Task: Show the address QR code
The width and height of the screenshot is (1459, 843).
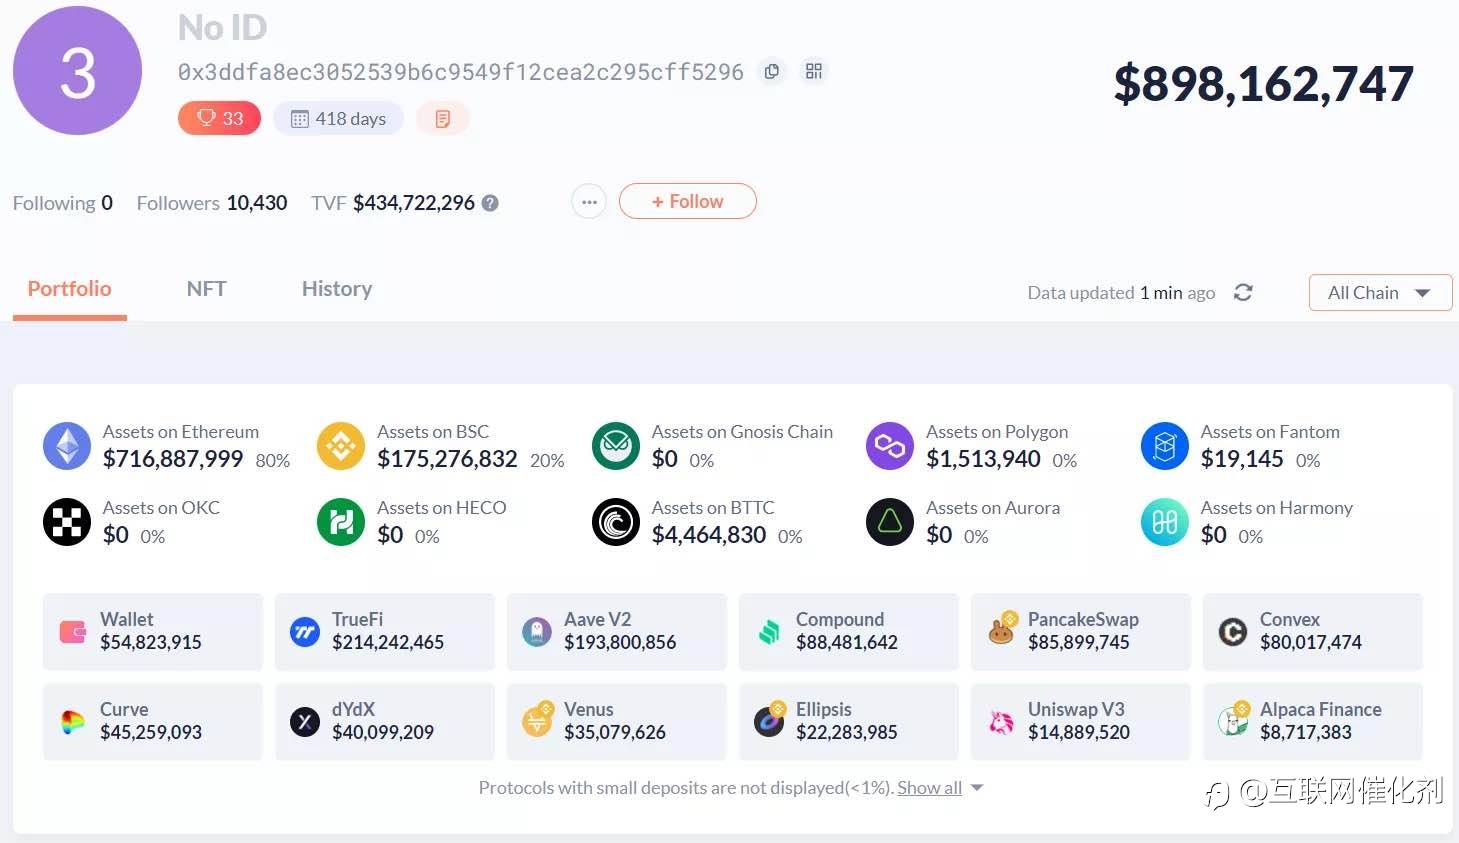Action: point(814,72)
